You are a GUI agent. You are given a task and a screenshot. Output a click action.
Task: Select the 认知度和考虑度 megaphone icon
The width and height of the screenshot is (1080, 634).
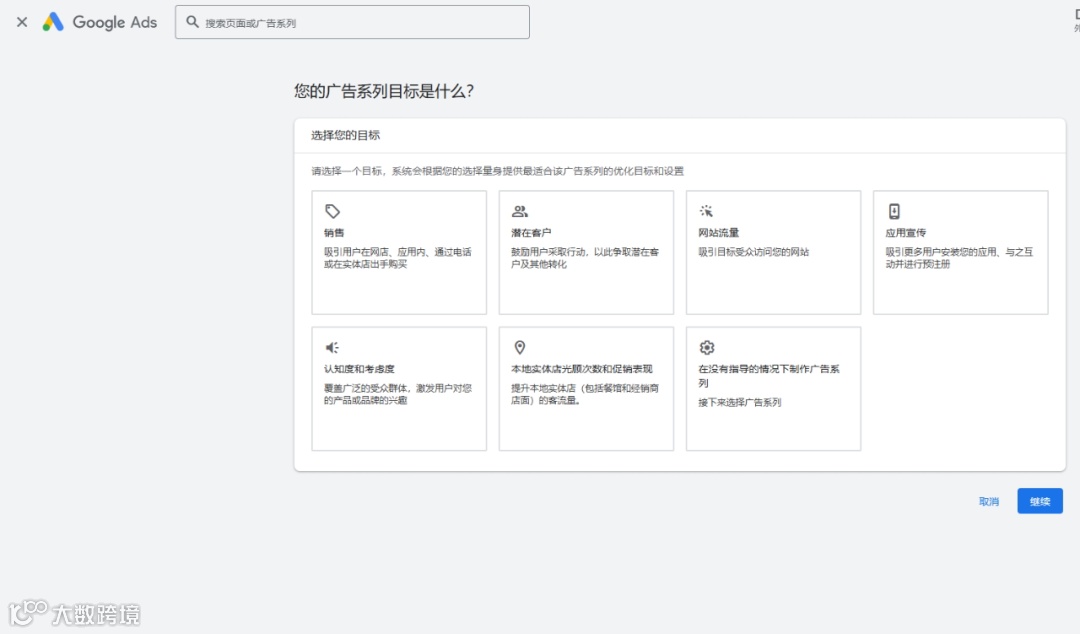coord(333,347)
